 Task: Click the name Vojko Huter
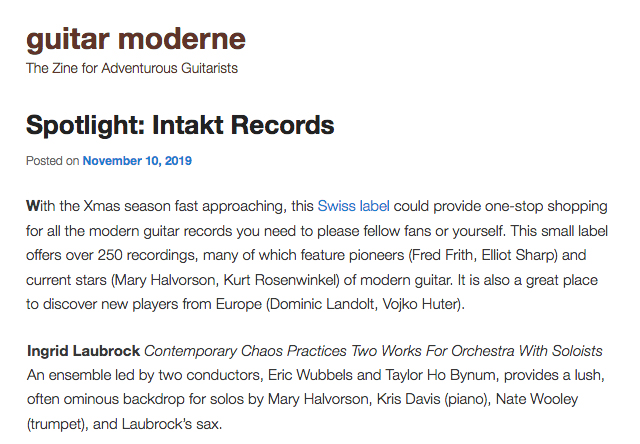tap(420, 304)
